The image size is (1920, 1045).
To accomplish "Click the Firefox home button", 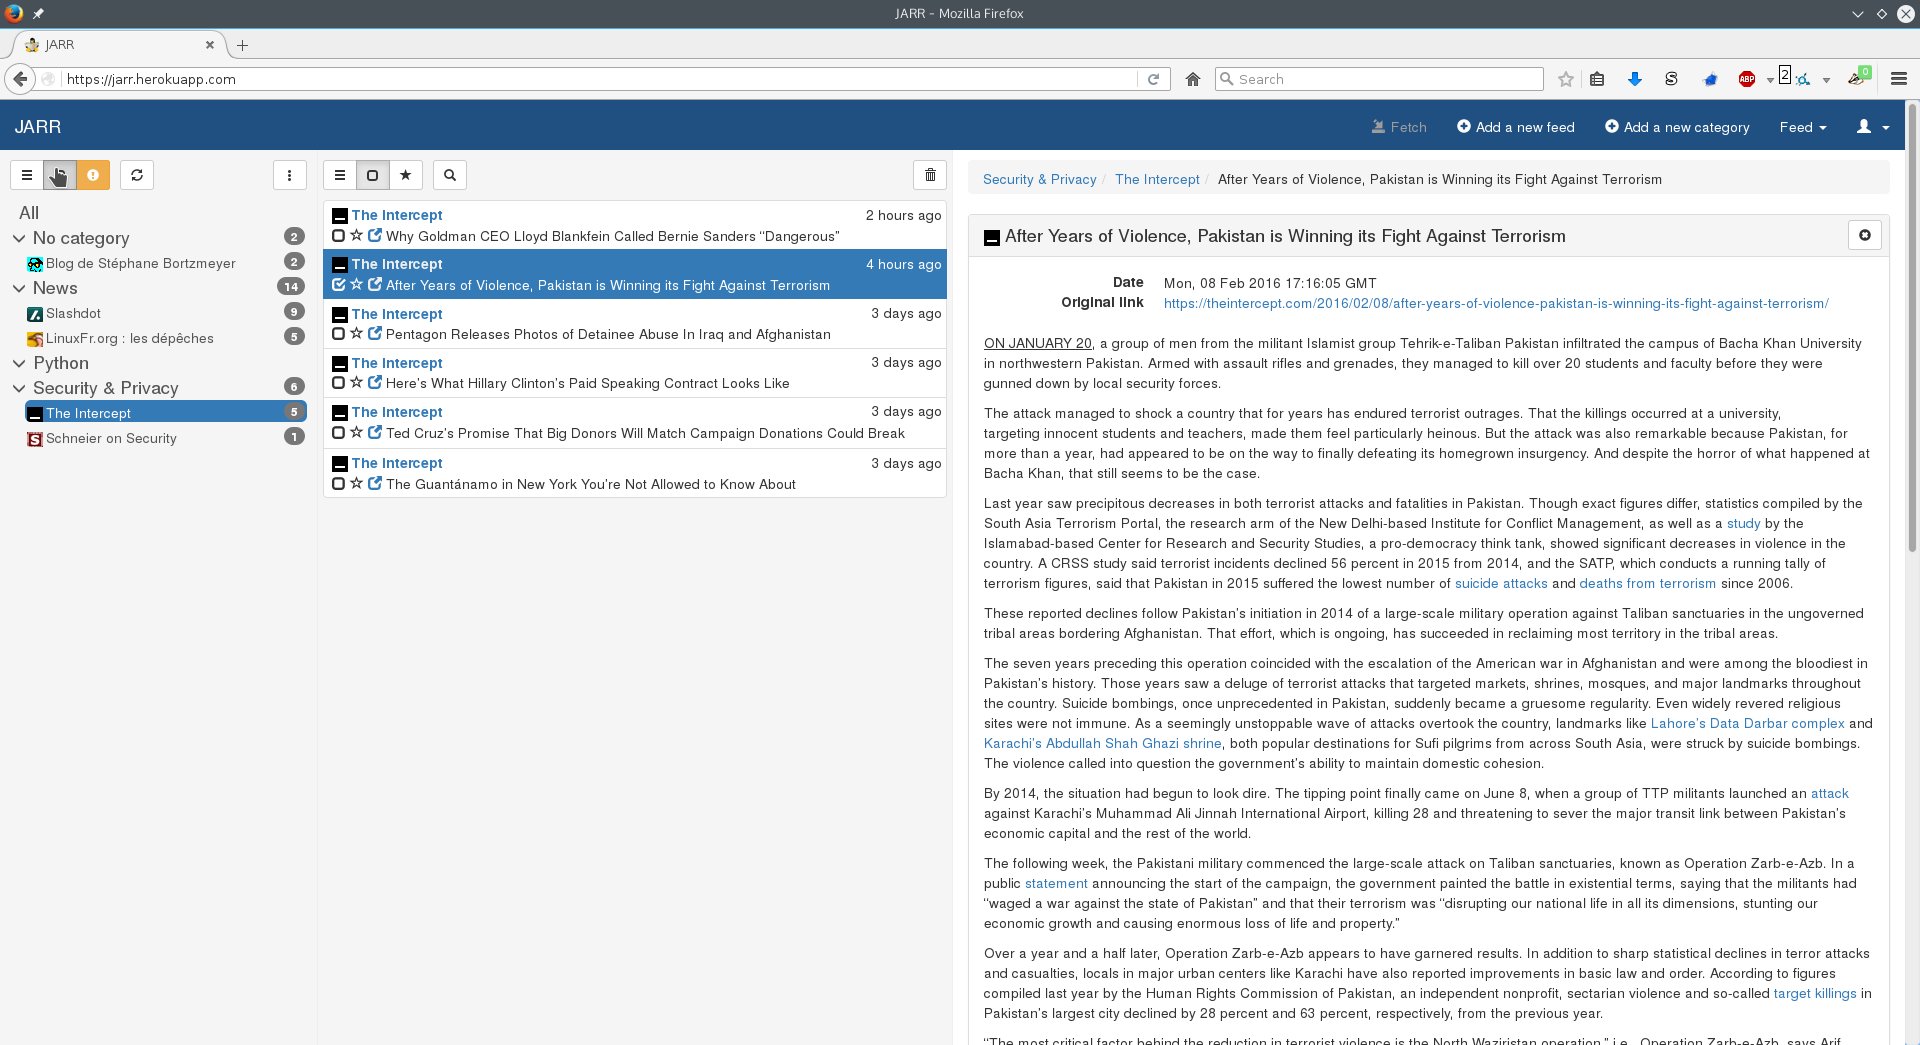I will point(1193,79).
